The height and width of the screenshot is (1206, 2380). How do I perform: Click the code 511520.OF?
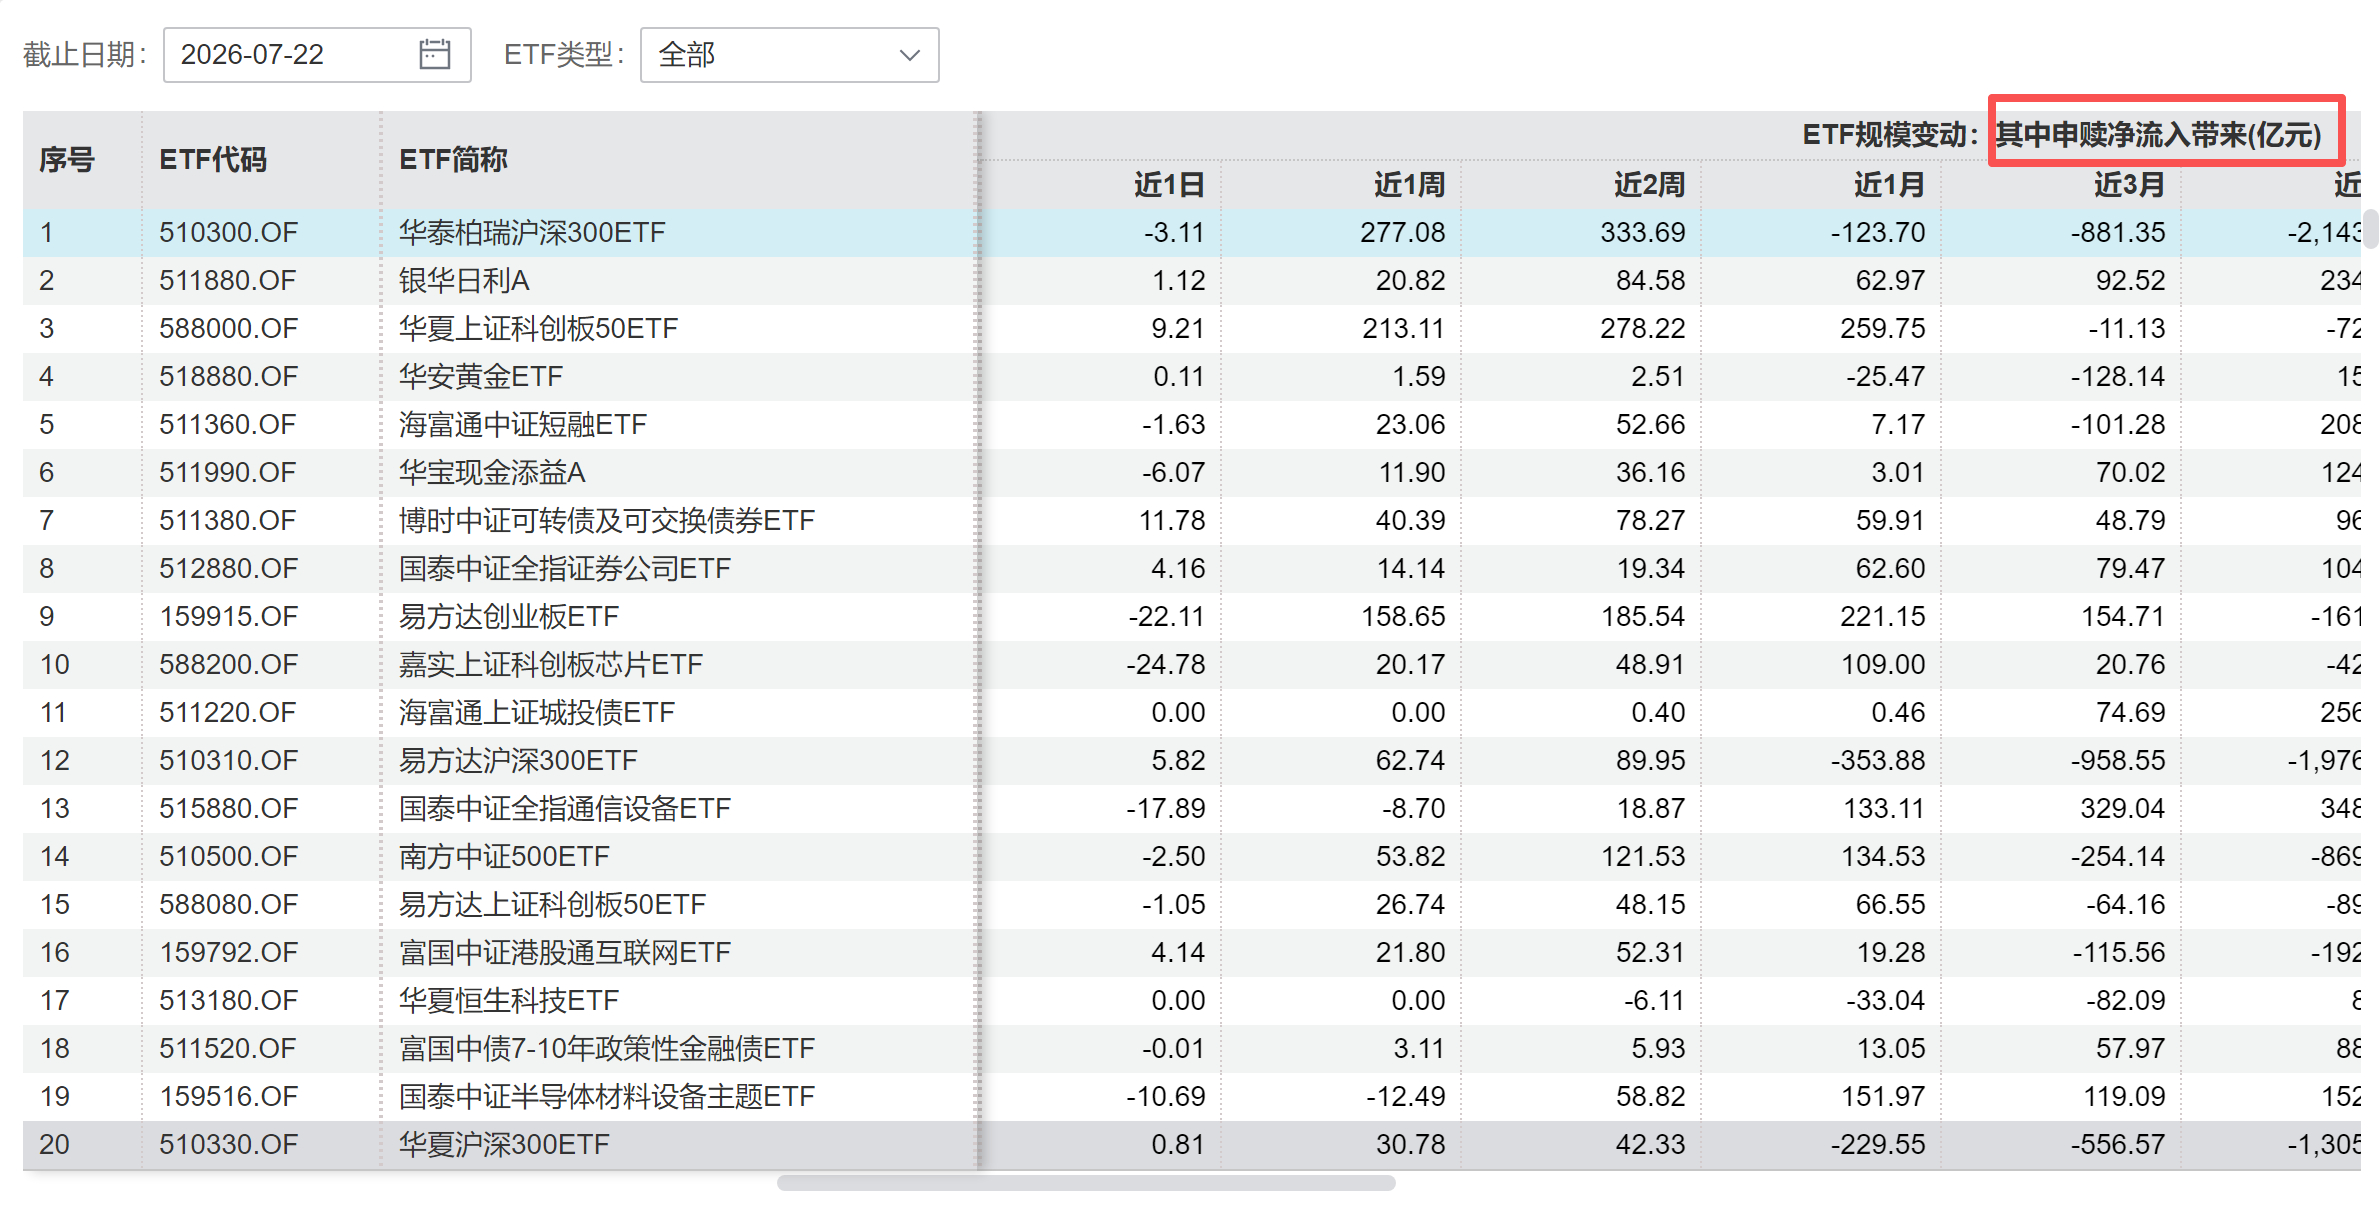(x=228, y=1049)
